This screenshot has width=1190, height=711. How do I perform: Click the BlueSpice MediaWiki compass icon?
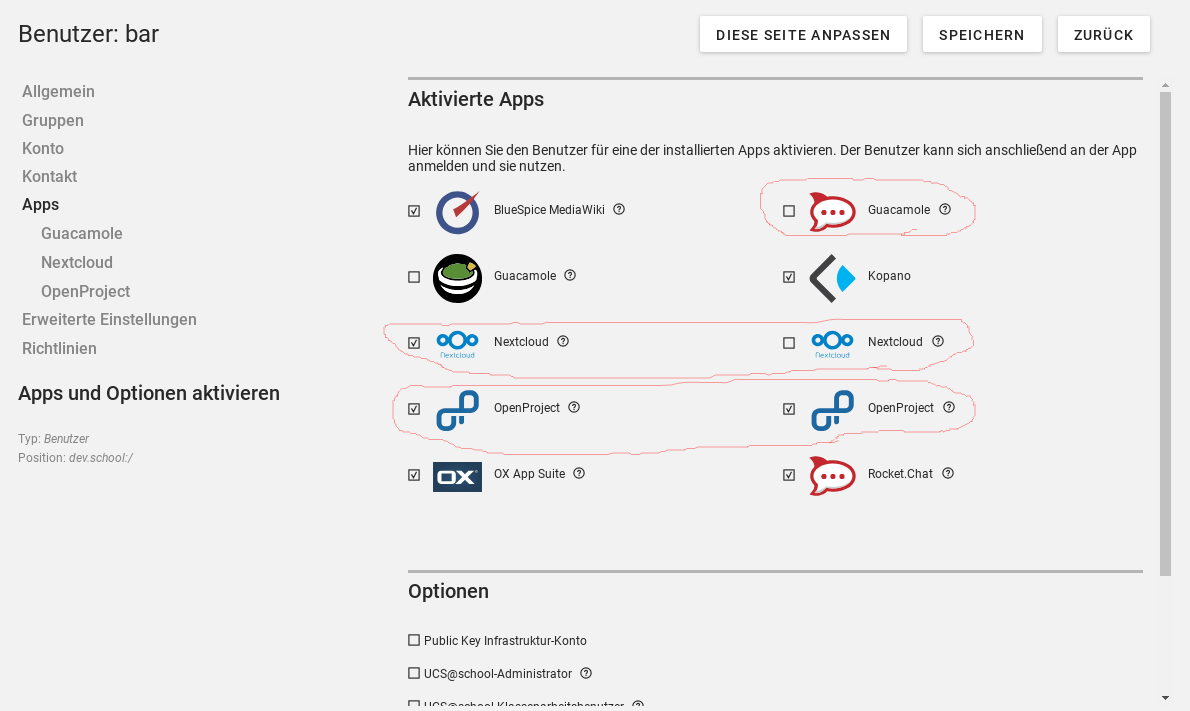pyautogui.click(x=458, y=211)
